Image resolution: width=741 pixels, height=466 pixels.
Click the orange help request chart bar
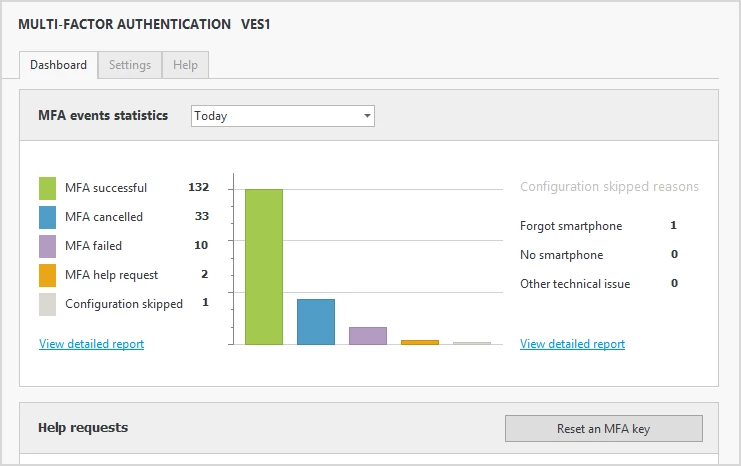(420, 342)
